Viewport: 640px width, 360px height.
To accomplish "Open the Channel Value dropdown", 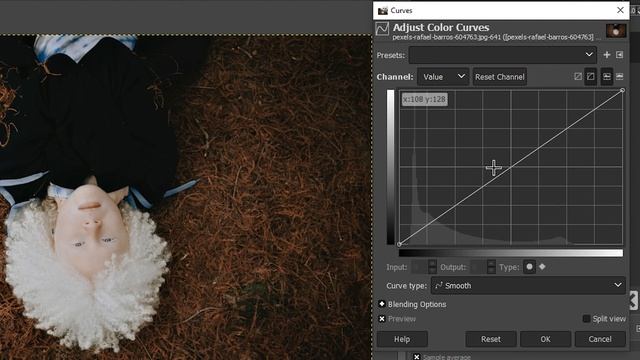I will 443,77.
